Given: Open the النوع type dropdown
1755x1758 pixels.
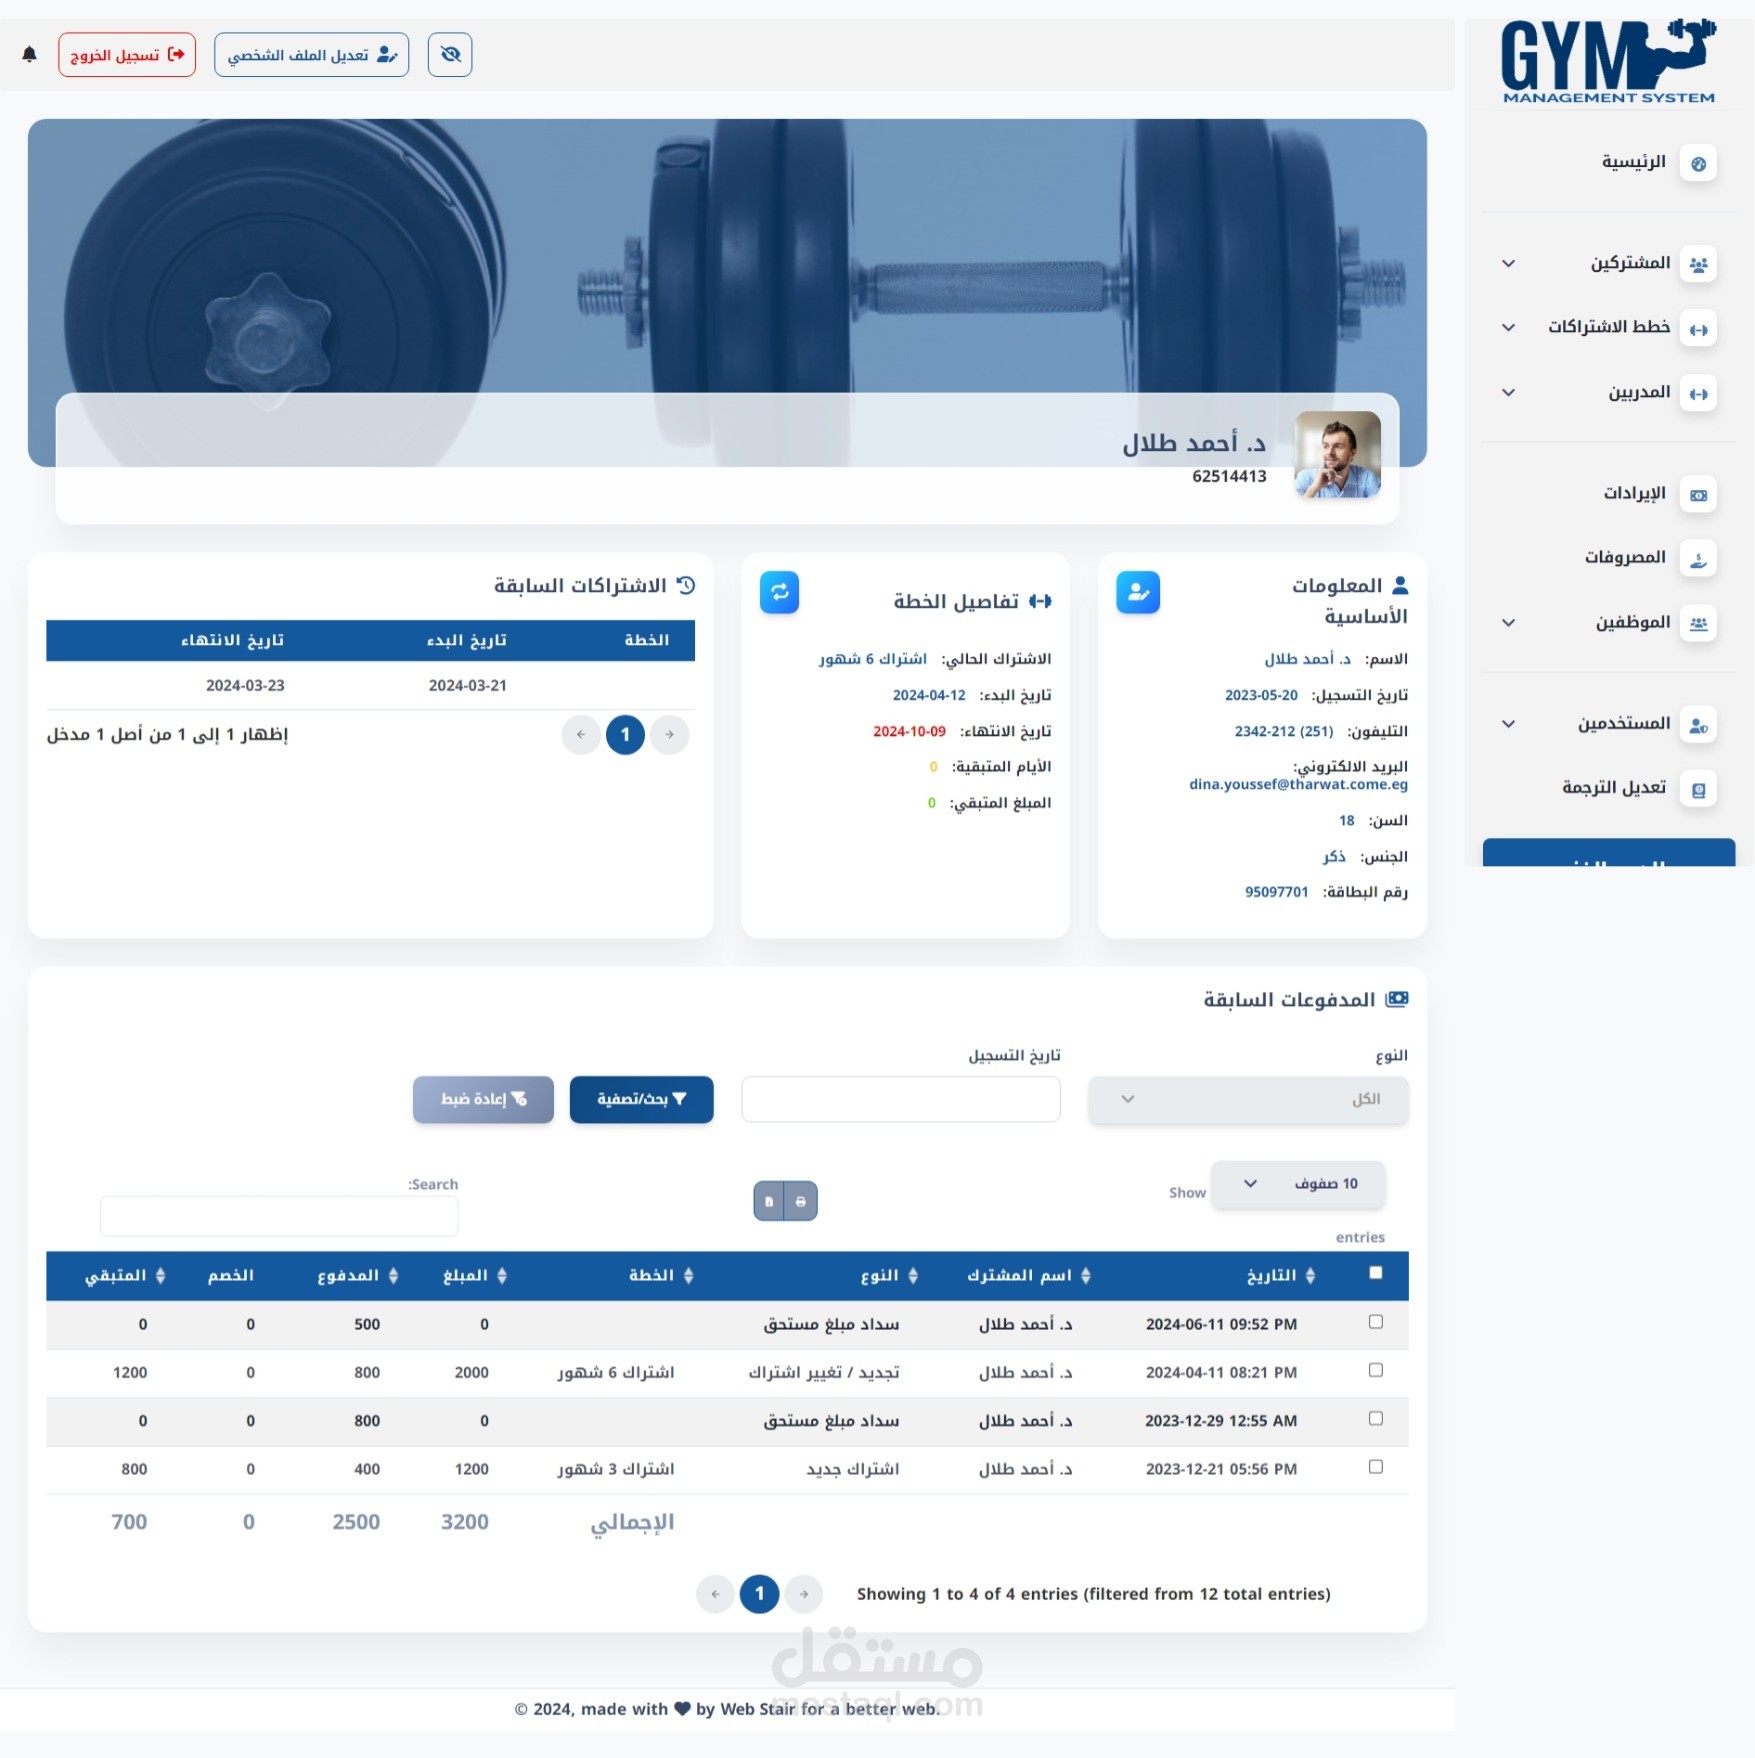Looking at the screenshot, I should click(1248, 1100).
